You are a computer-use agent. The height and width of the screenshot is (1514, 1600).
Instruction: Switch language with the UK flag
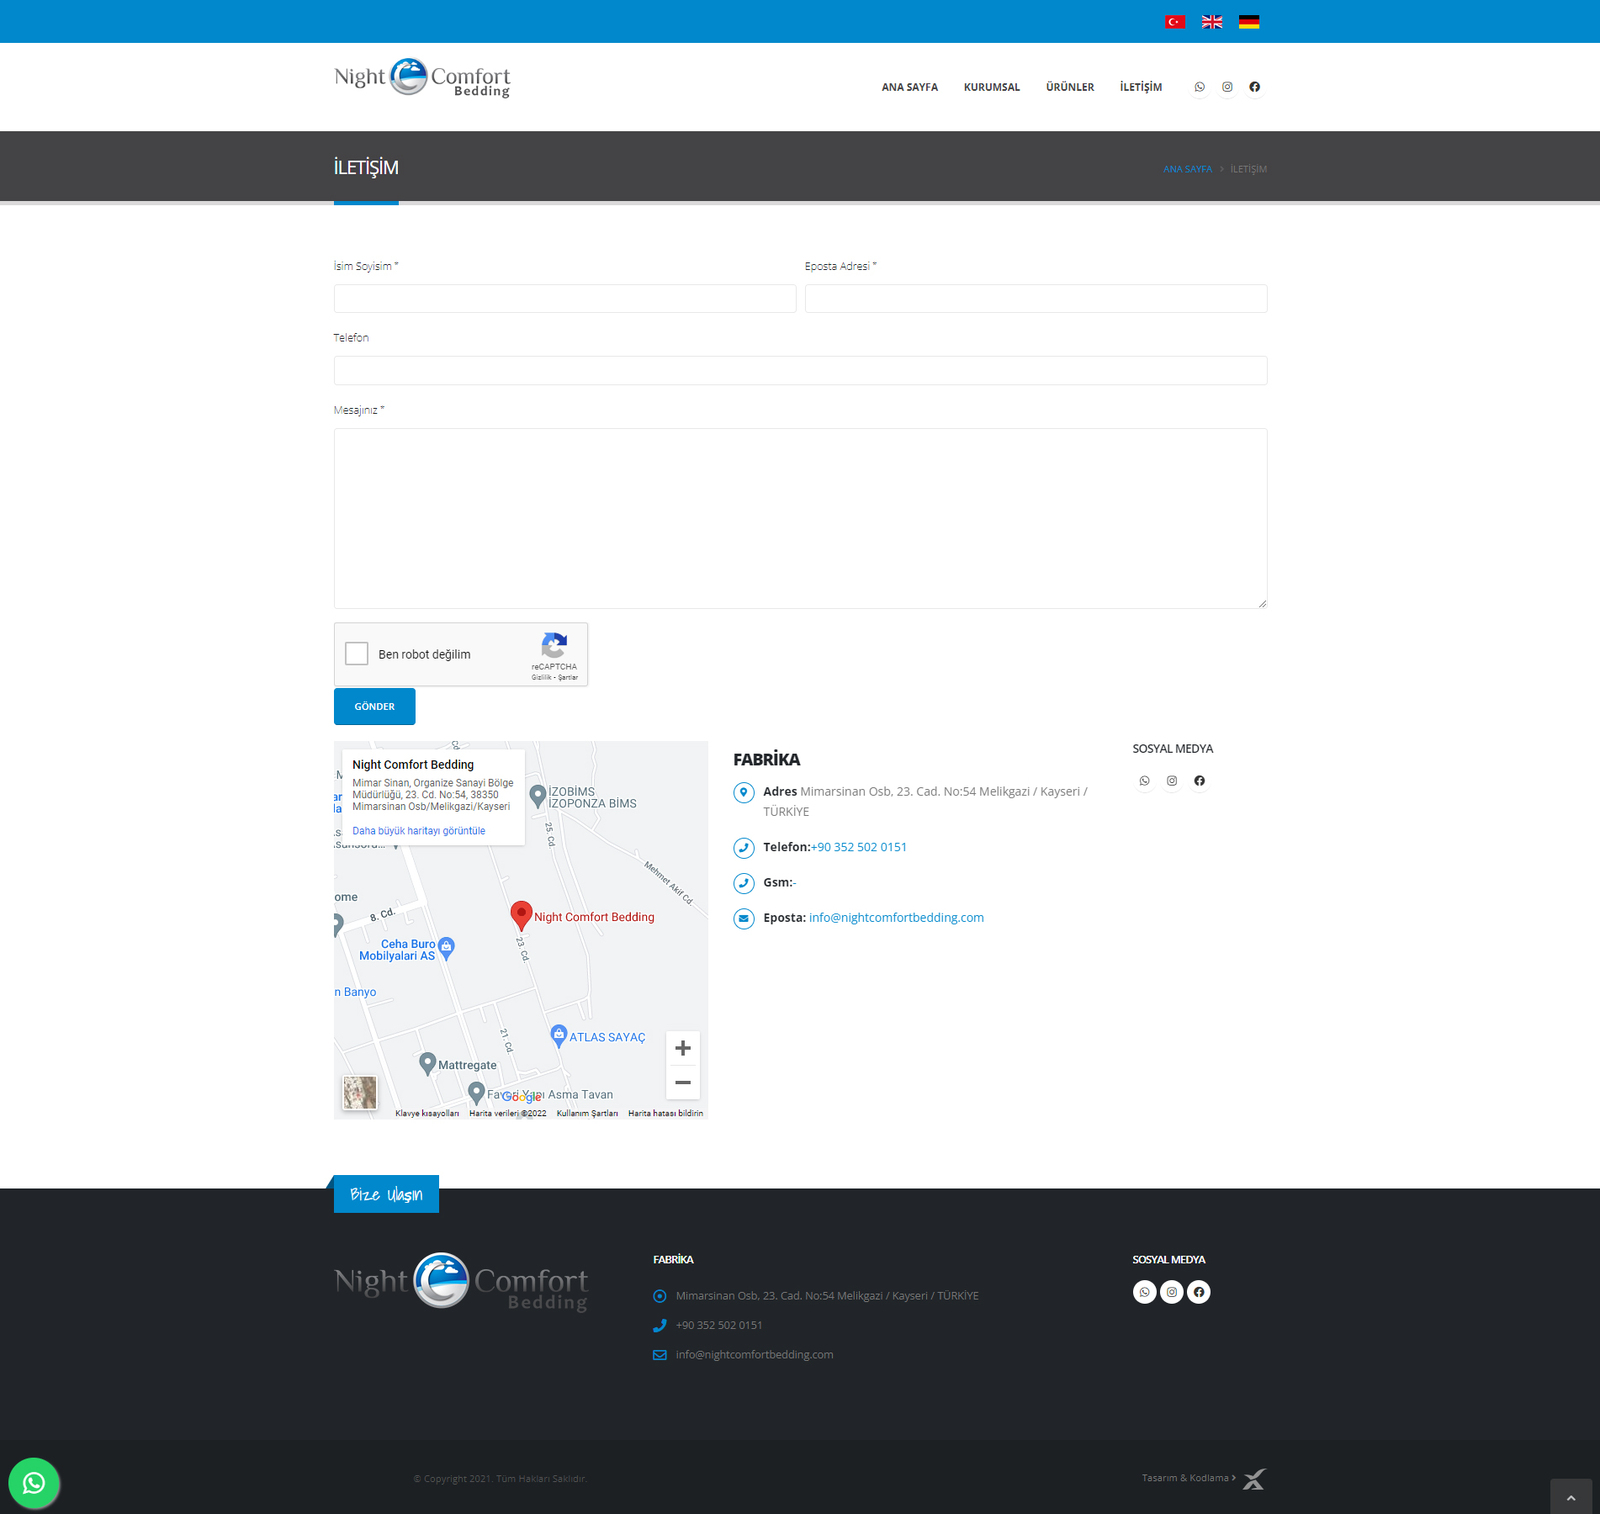(1212, 22)
